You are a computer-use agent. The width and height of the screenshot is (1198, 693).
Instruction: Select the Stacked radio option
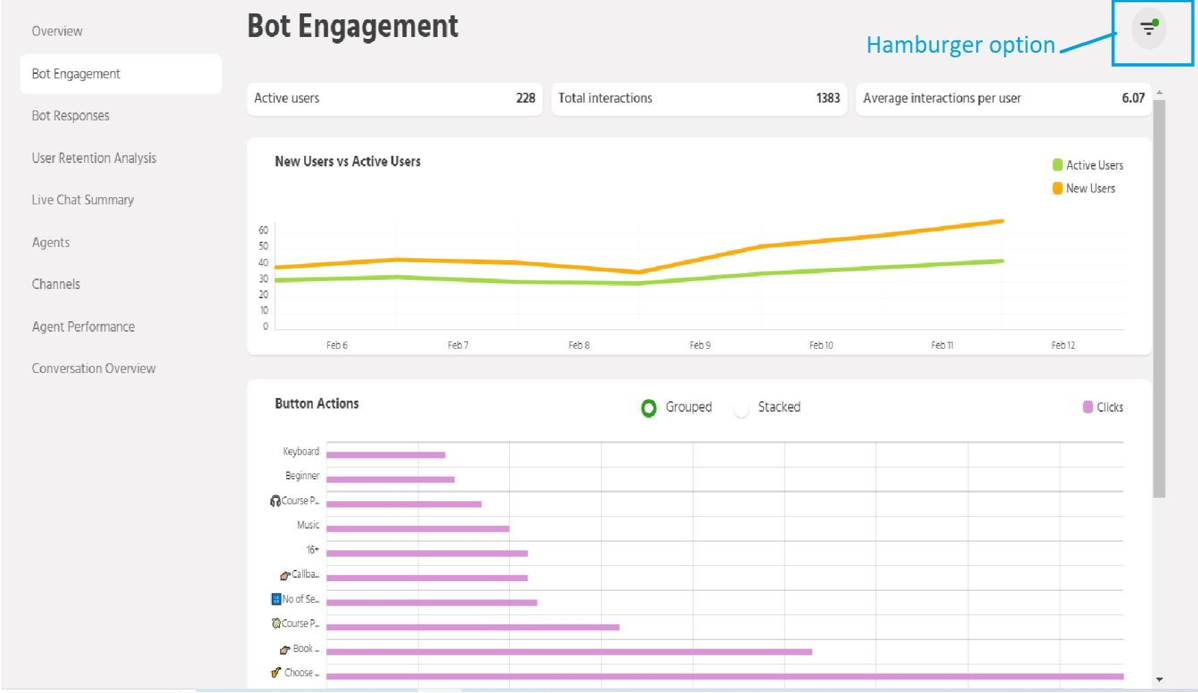tap(741, 408)
